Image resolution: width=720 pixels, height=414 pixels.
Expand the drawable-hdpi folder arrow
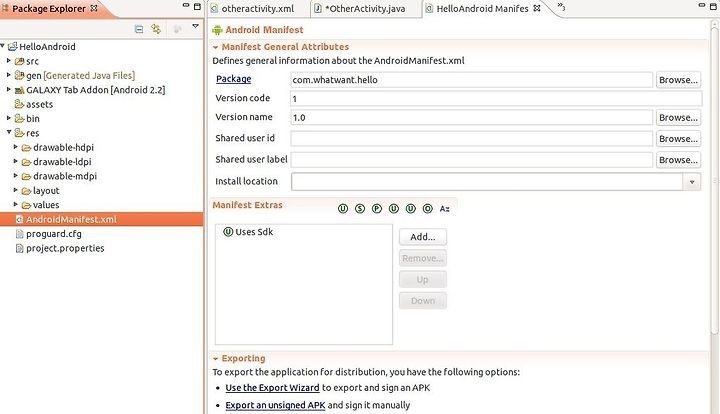coord(16,147)
